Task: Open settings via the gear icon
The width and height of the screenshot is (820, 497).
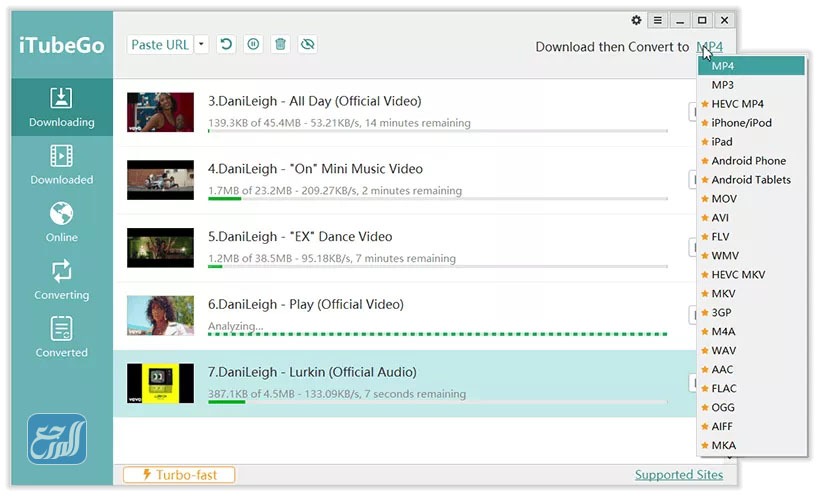Action: 637,20
